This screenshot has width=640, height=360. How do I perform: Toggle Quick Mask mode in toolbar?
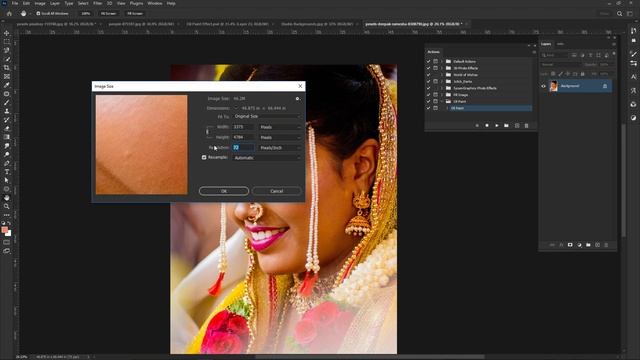pos(7,242)
